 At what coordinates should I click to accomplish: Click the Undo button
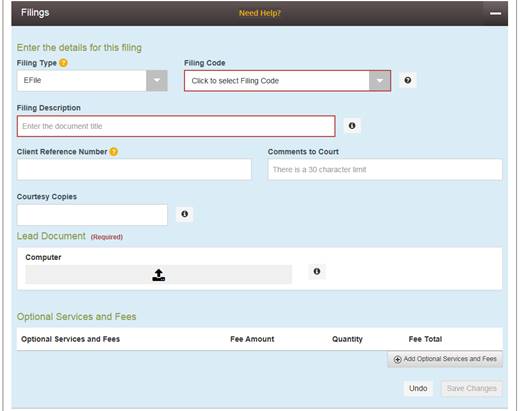pyautogui.click(x=418, y=388)
